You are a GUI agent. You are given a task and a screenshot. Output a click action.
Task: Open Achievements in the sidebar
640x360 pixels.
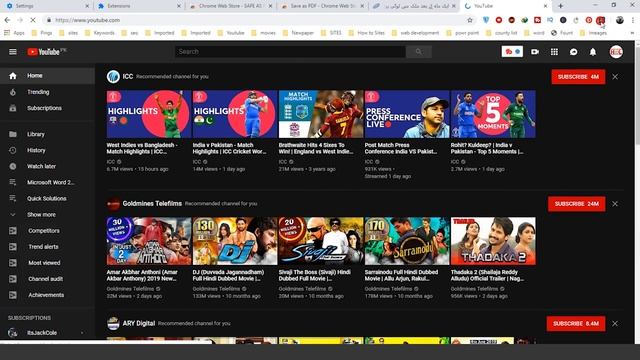click(x=47, y=295)
